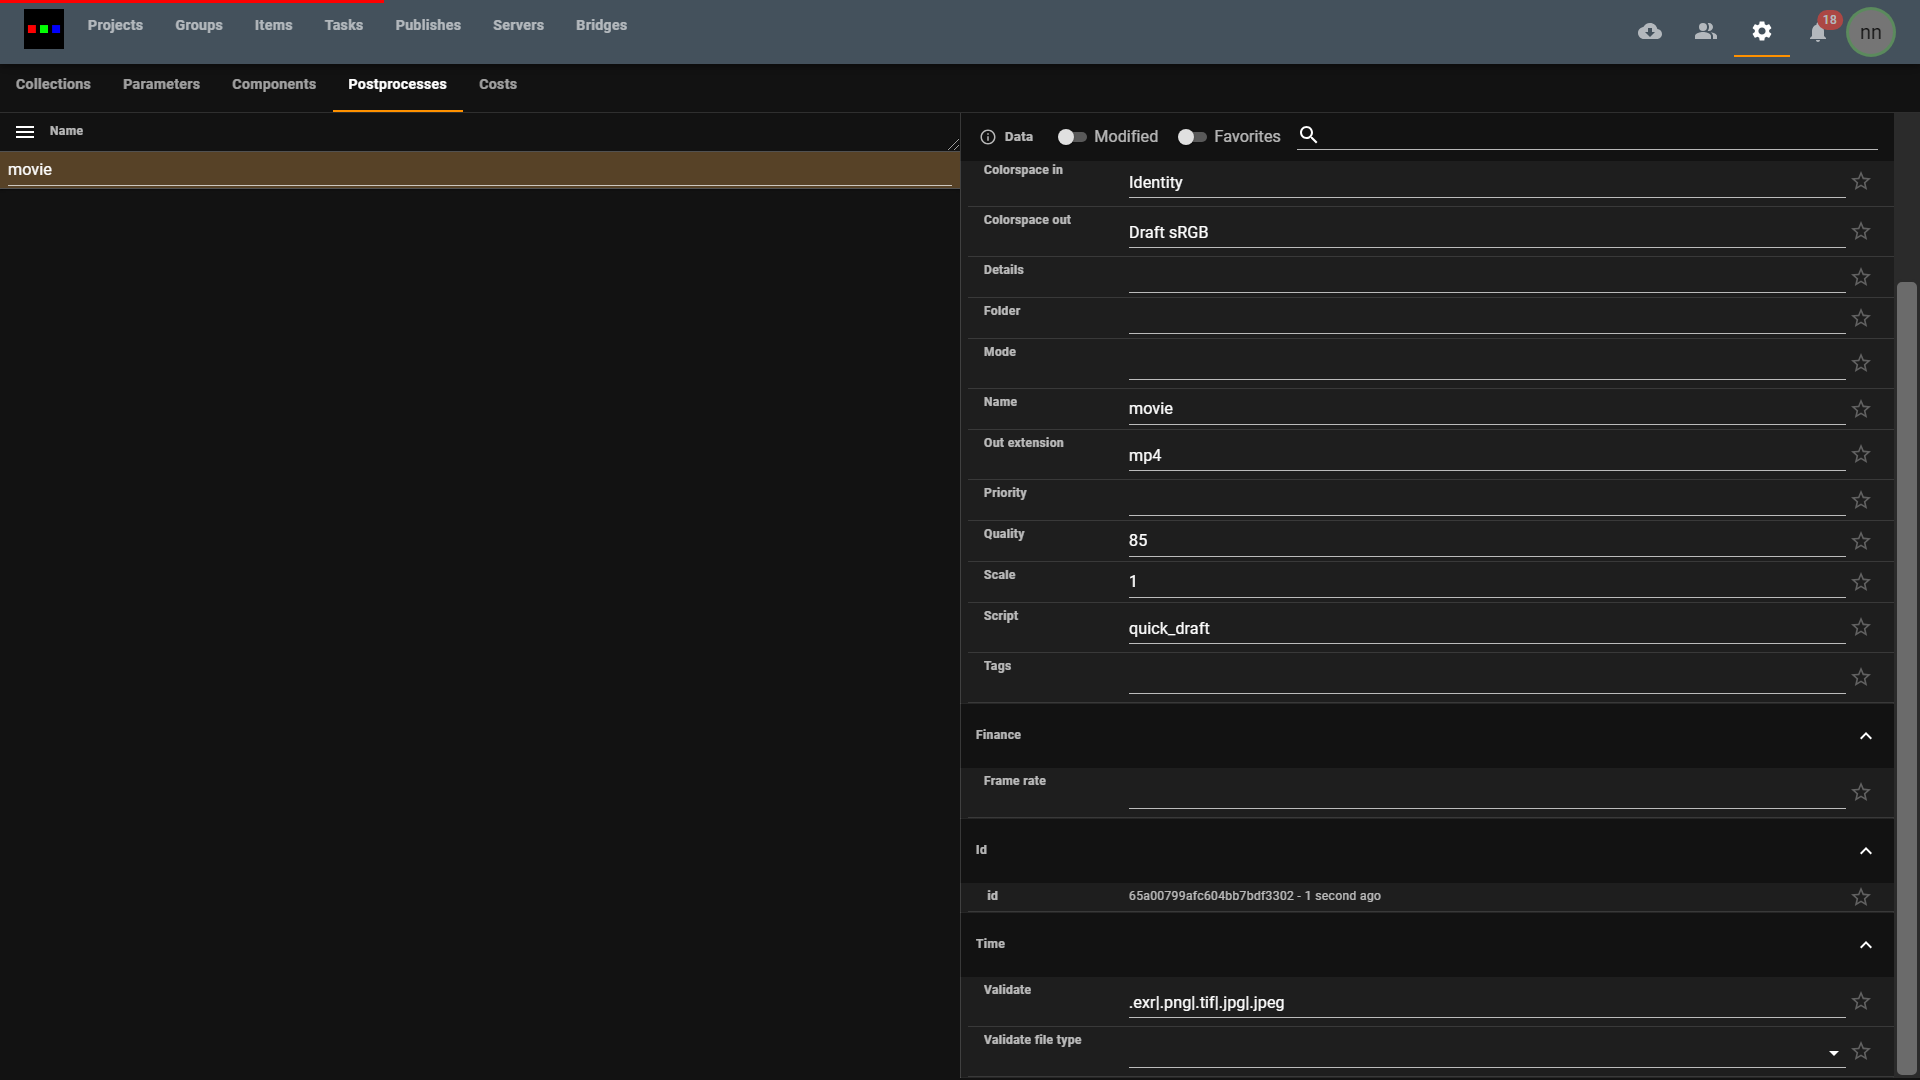Collapse the Id section

pyautogui.click(x=1866, y=851)
